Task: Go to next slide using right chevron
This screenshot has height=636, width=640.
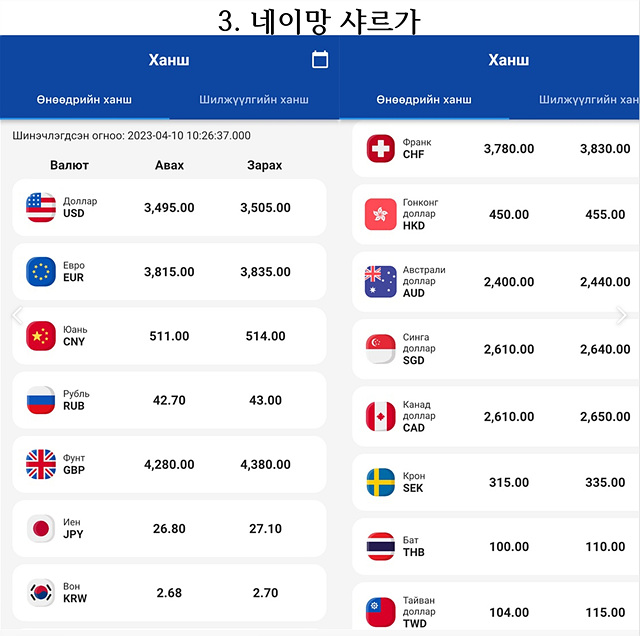Action: (x=621, y=316)
